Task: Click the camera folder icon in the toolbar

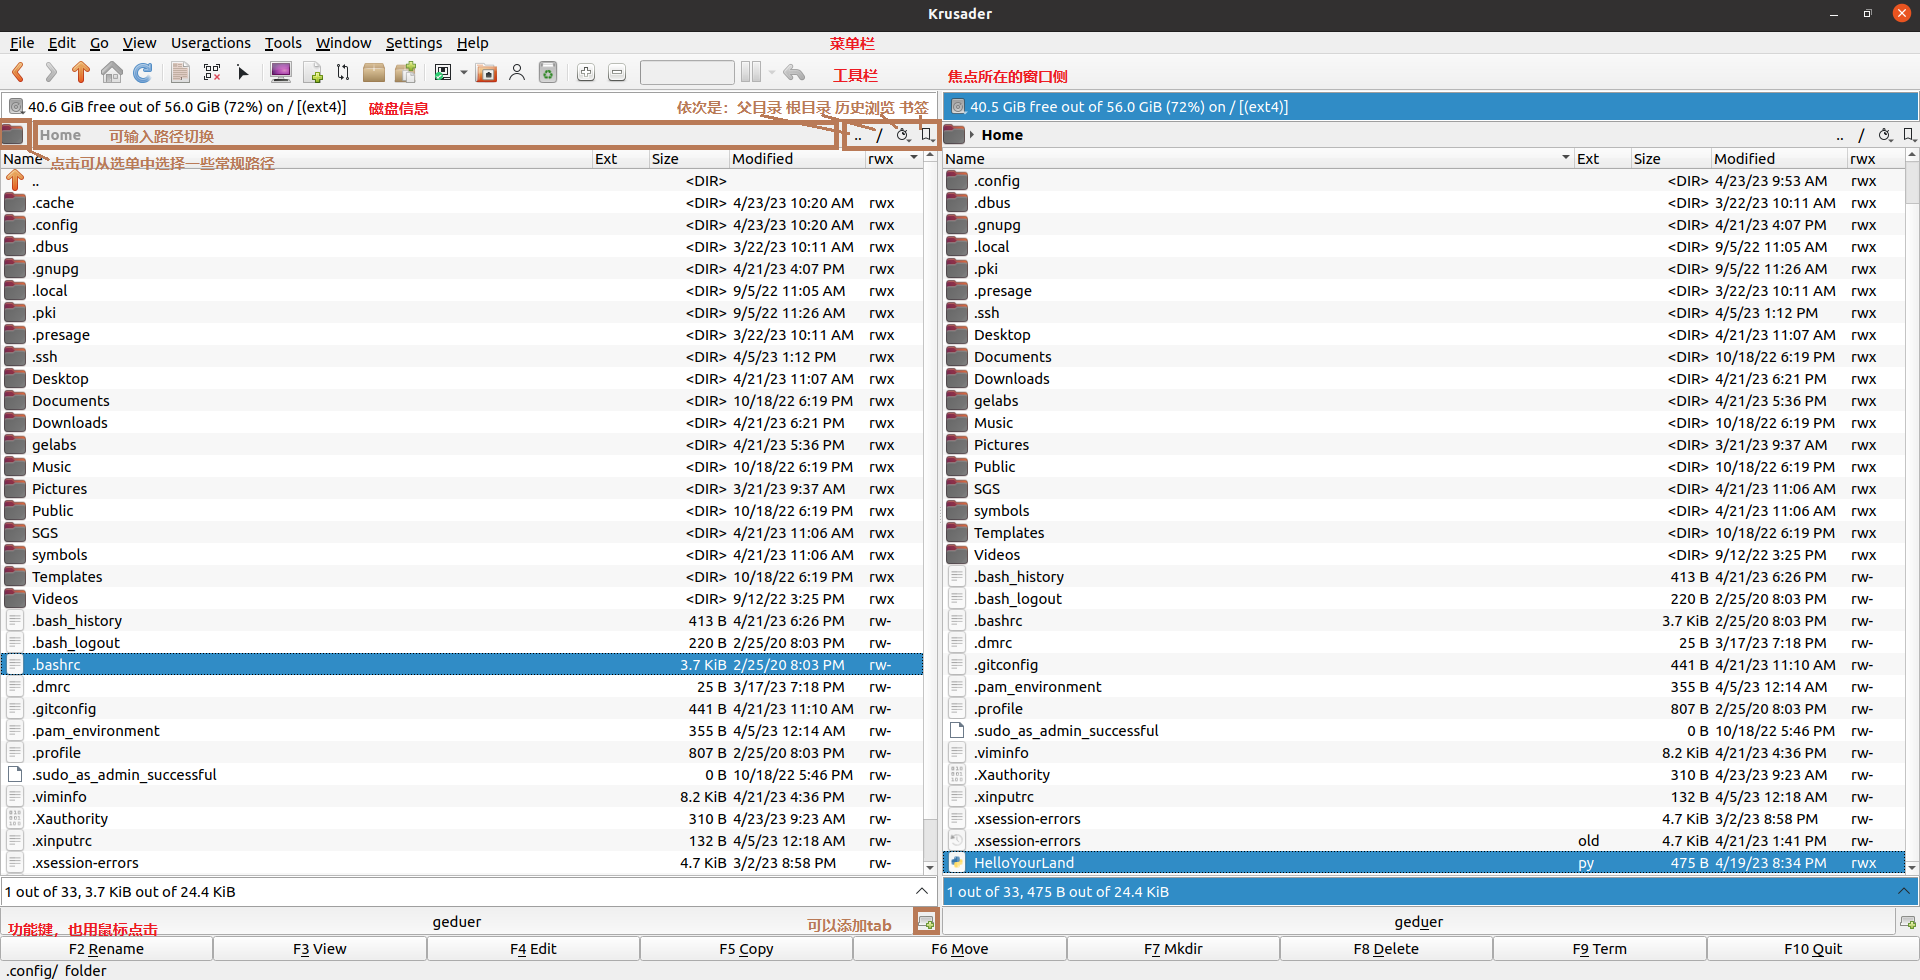Action: point(486,72)
